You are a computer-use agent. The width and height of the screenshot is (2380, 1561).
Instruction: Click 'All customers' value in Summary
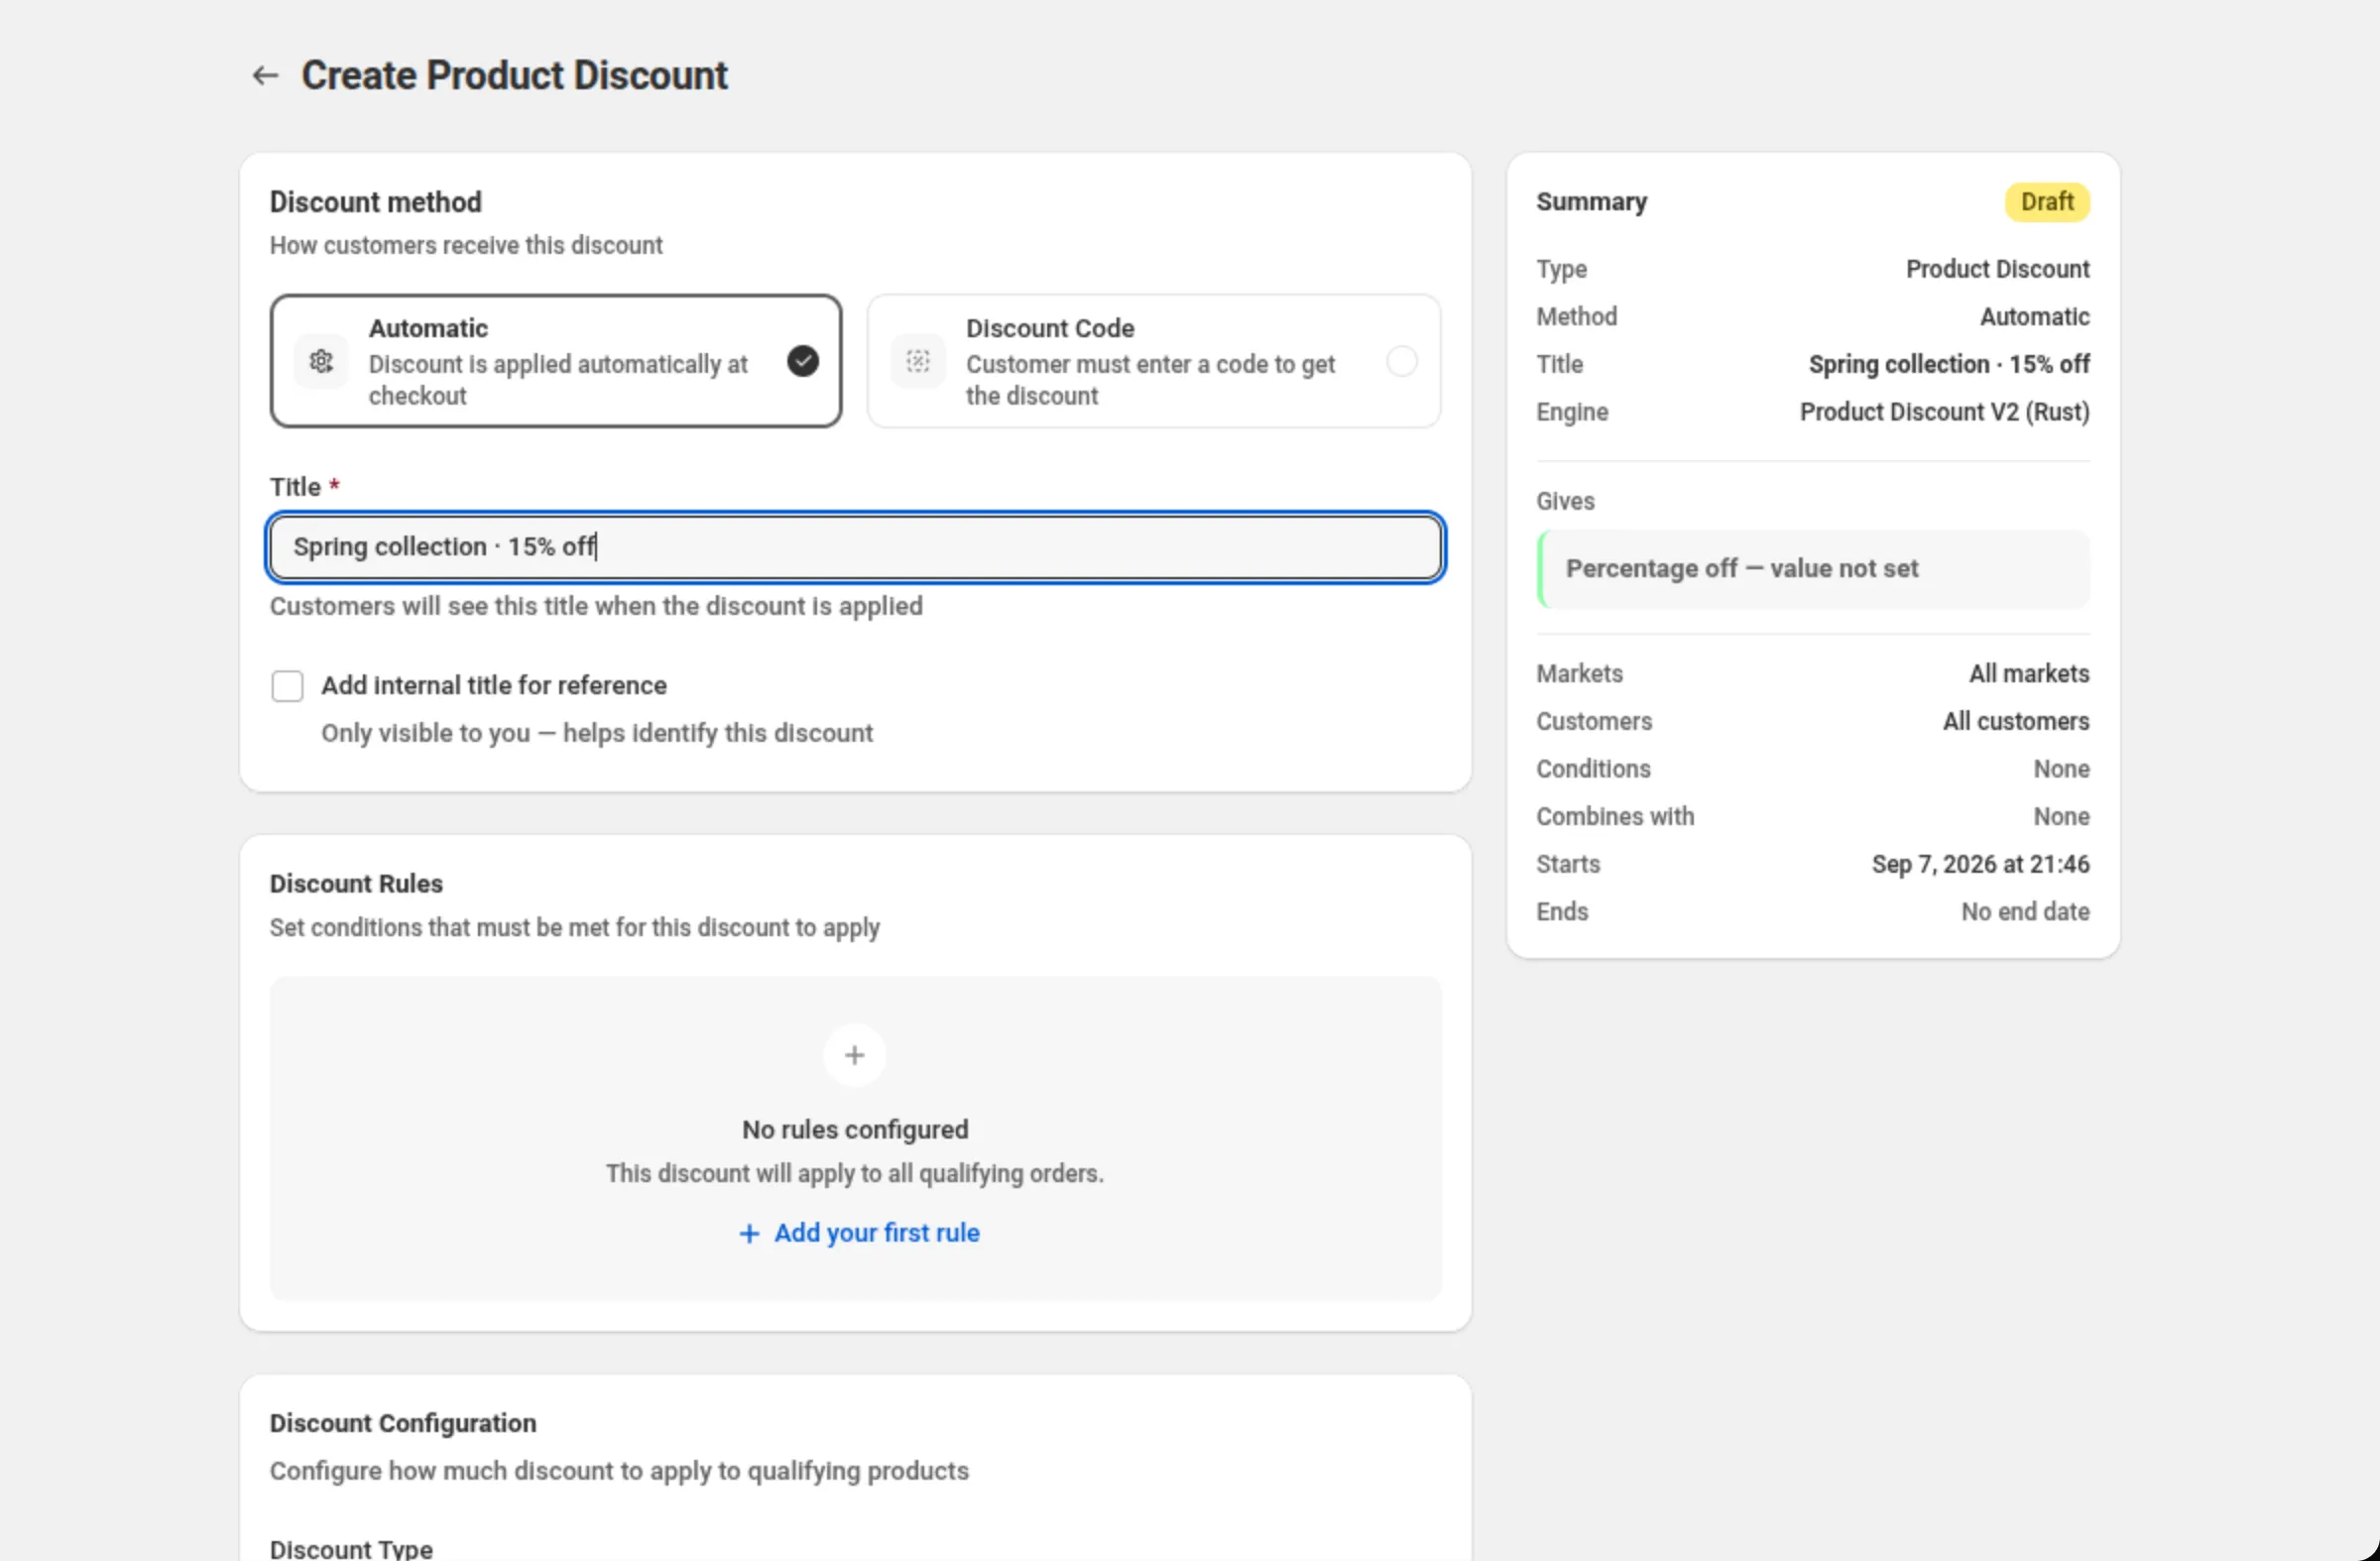click(x=2016, y=721)
